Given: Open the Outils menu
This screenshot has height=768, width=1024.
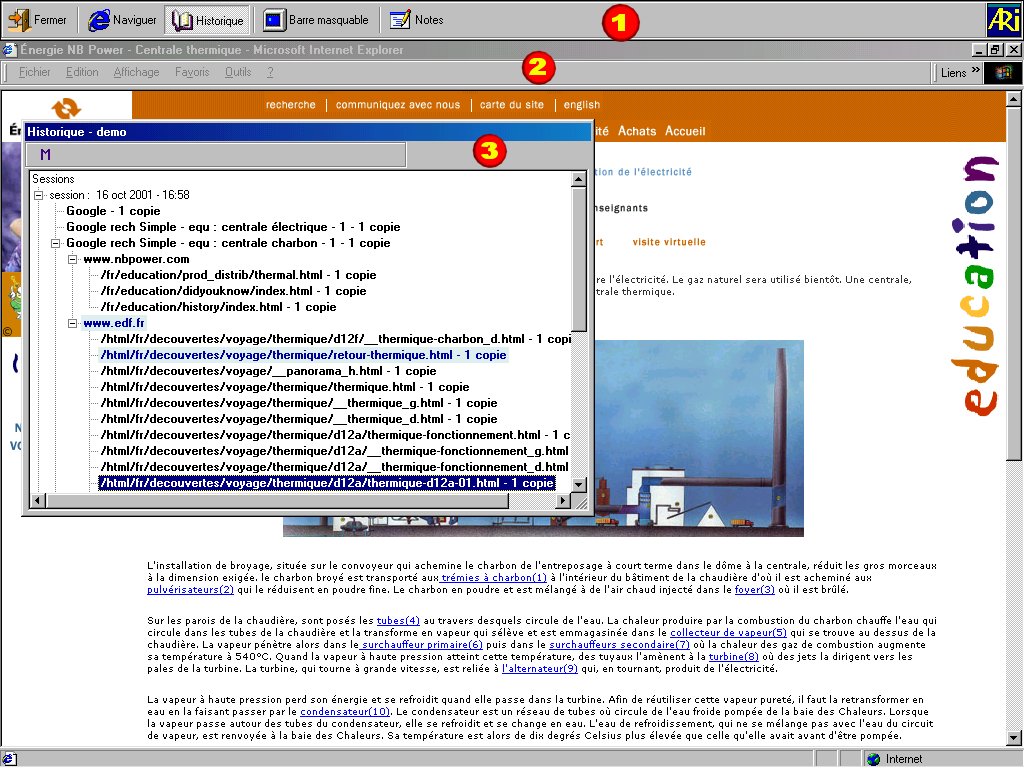Looking at the screenshot, I should click(238, 72).
